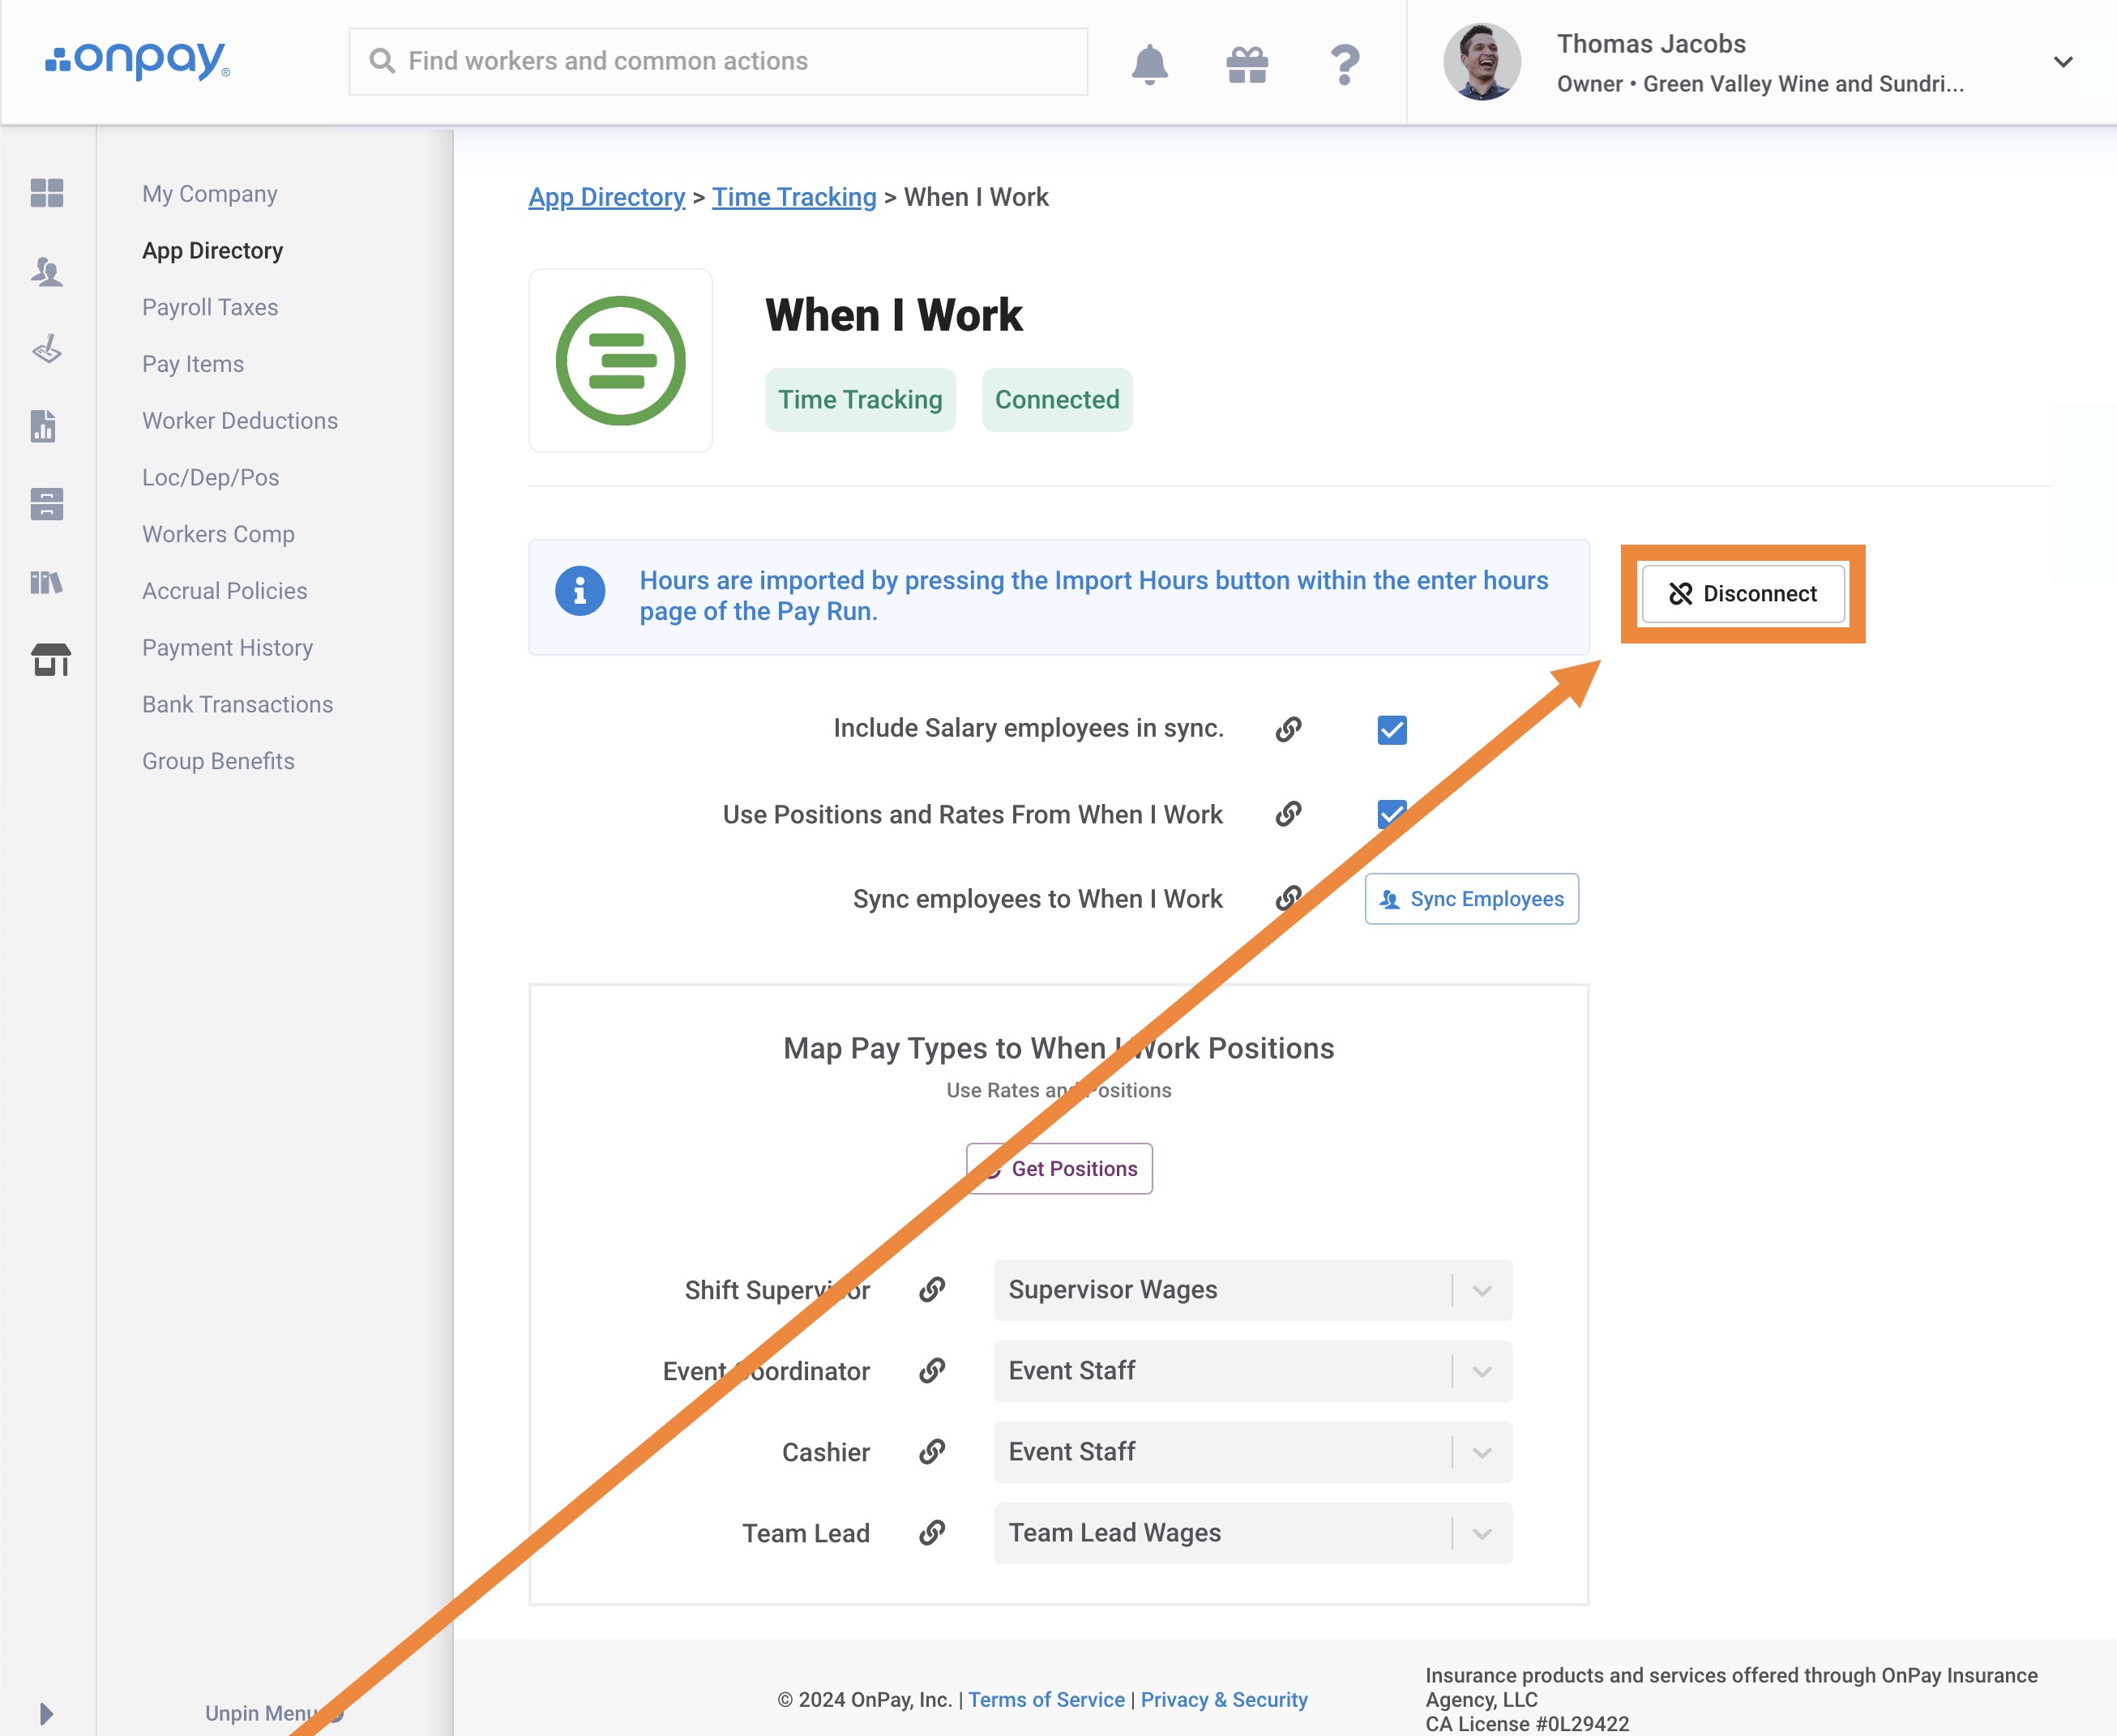The image size is (2117, 1736).
Task: Click link icon beside Use Positions and Rates
Action: pos(1288,814)
